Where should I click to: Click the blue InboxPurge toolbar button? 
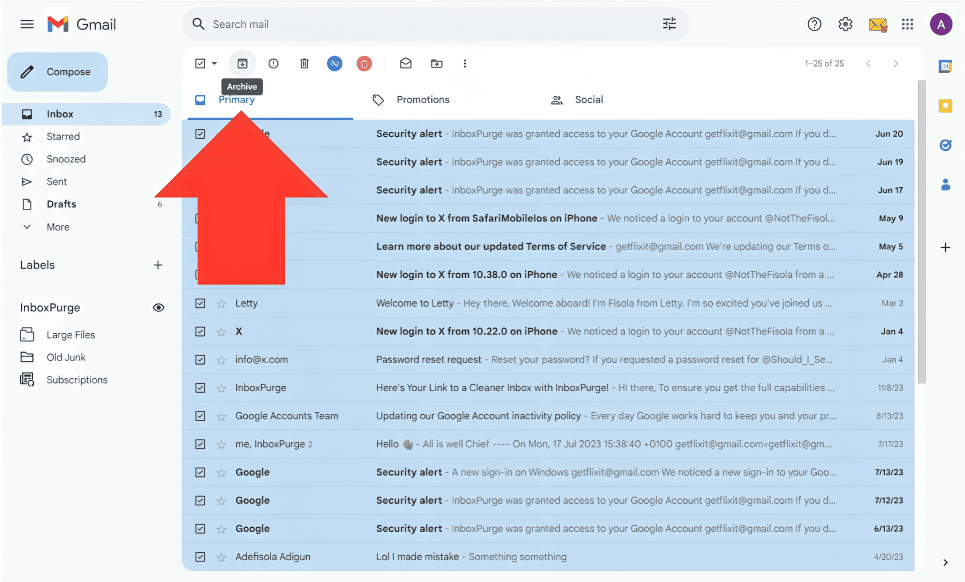(334, 63)
